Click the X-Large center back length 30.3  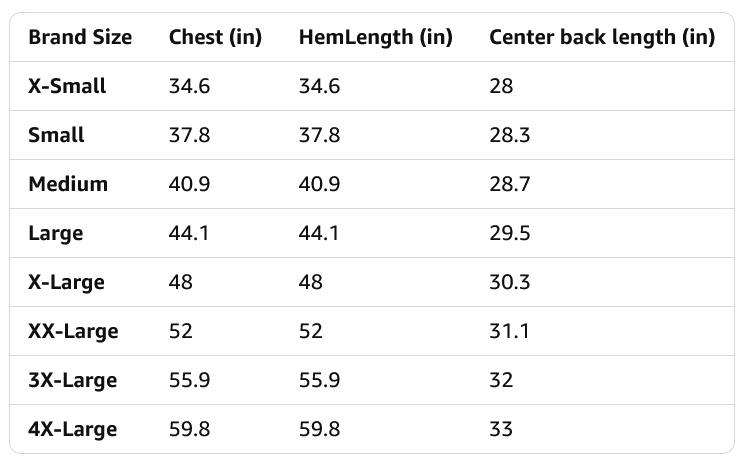(510, 282)
